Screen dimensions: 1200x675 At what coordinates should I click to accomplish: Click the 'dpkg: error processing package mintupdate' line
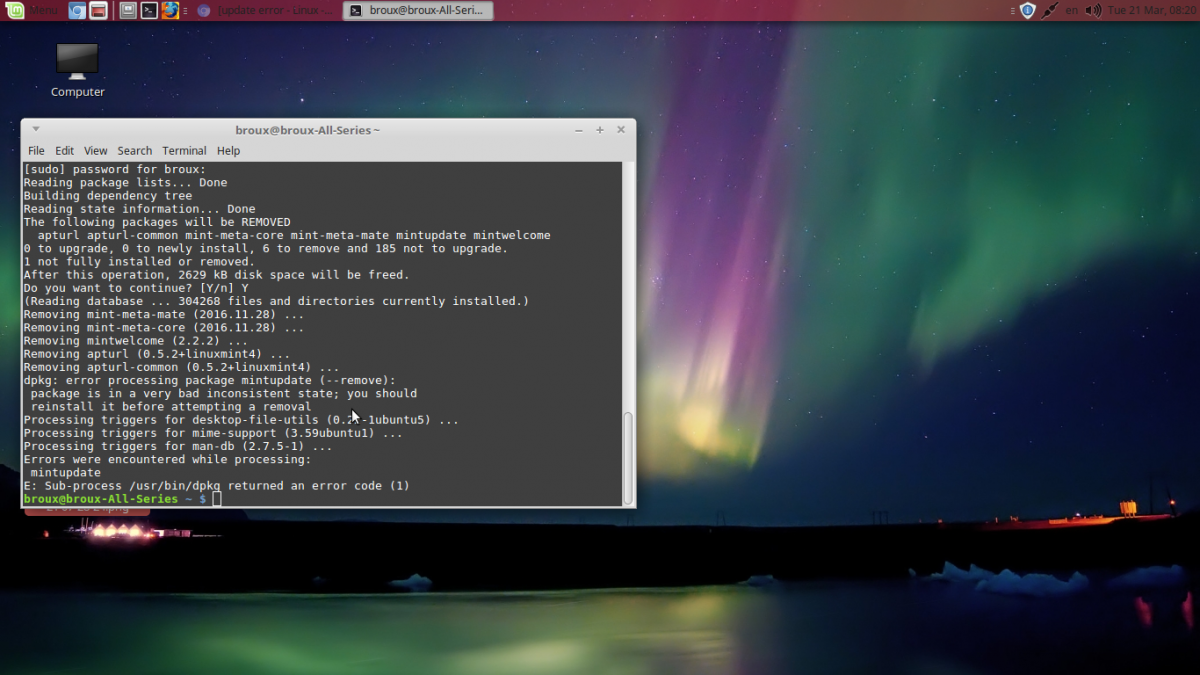[x=210, y=381]
